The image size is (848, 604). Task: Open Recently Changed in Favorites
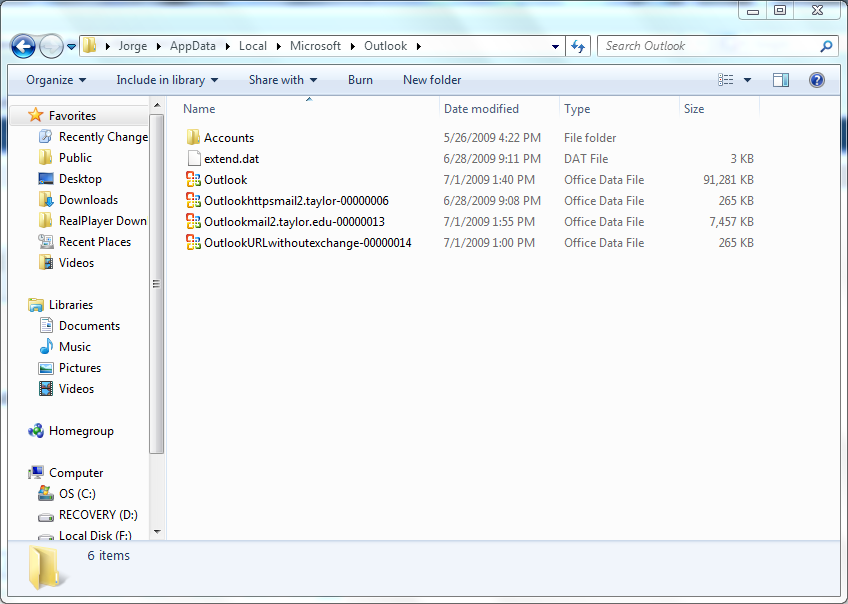tap(103, 137)
